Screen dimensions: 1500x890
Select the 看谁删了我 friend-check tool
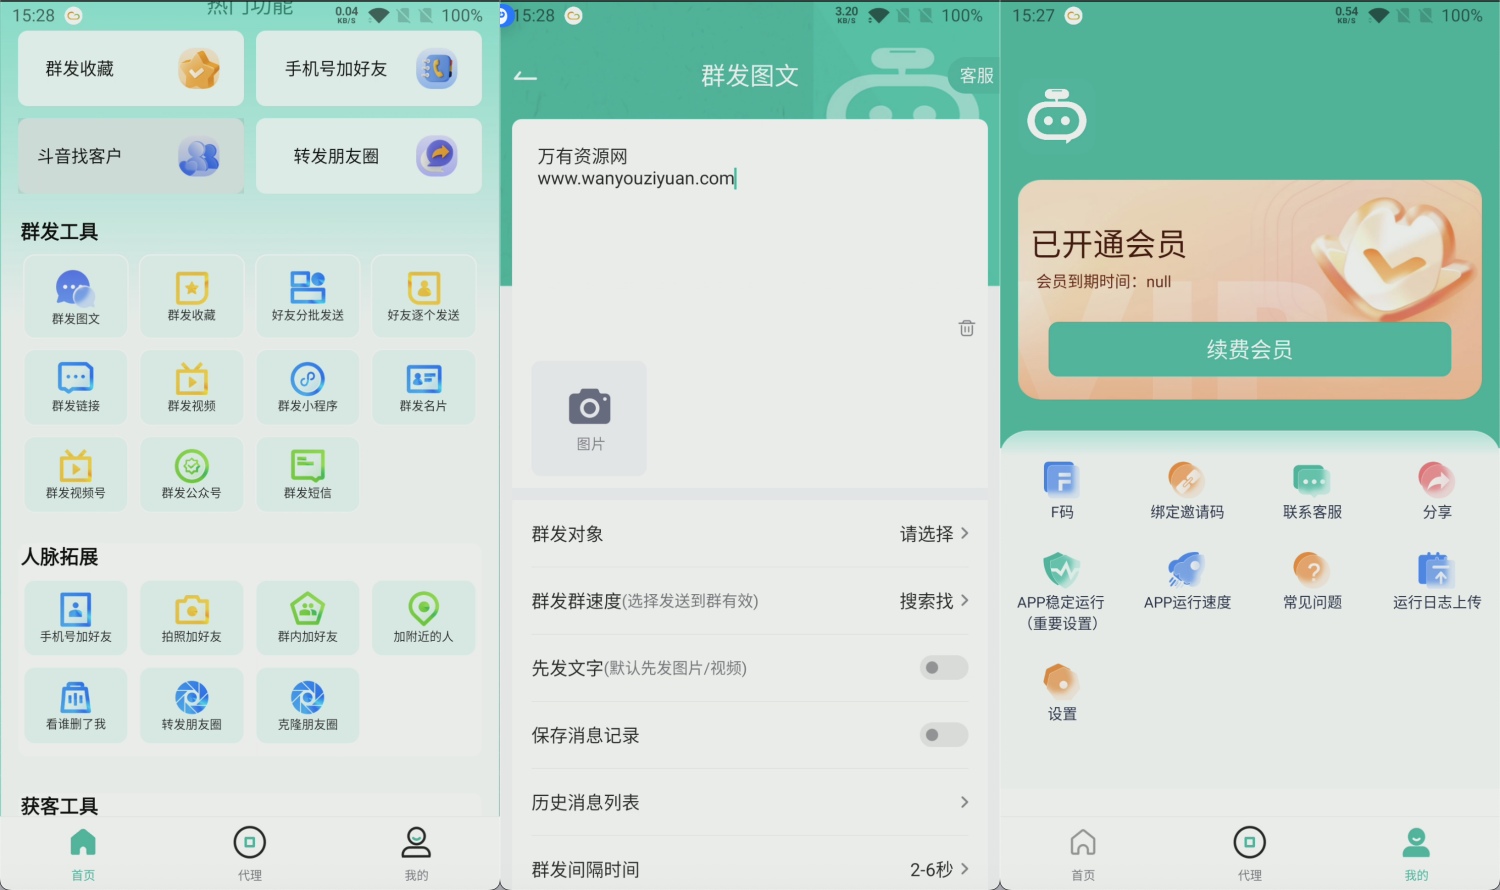(75, 704)
